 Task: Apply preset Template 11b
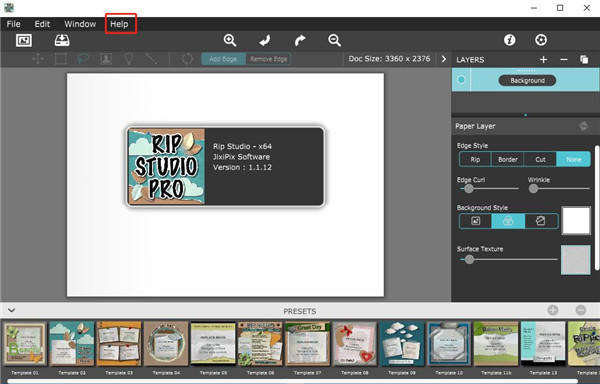click(496, 343)
